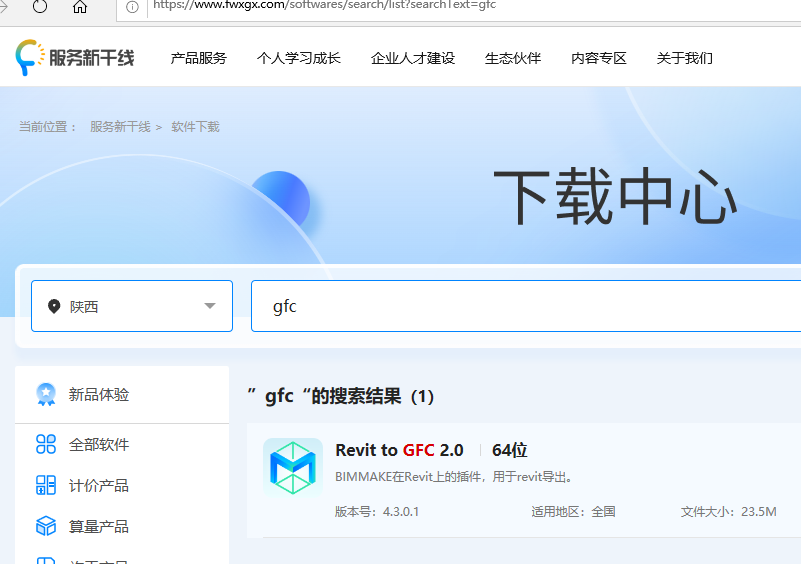Open the 个人学习成长 menu
Viewport: 801px width, 564px height.
tap(299, 58)
